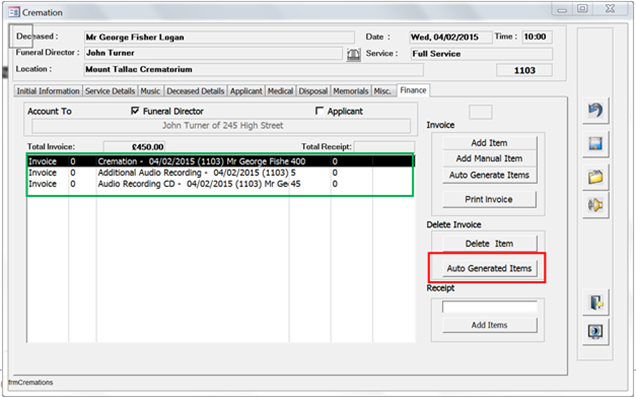
Task: Open the Memorials tab
Action: pyautogui.click(x=351, y=91)
